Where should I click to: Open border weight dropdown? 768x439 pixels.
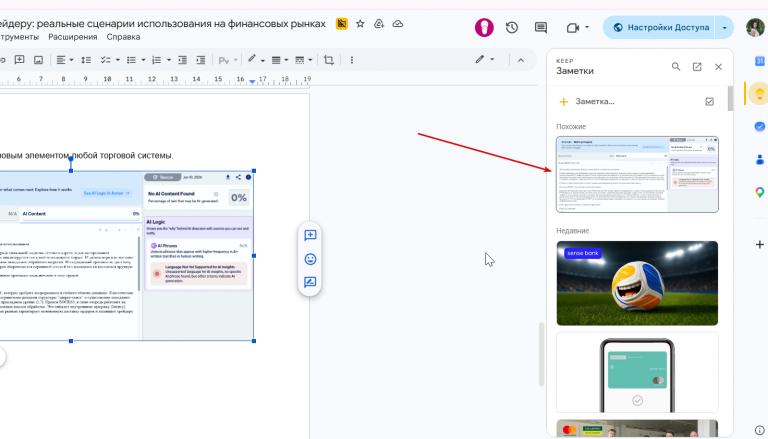280,60
